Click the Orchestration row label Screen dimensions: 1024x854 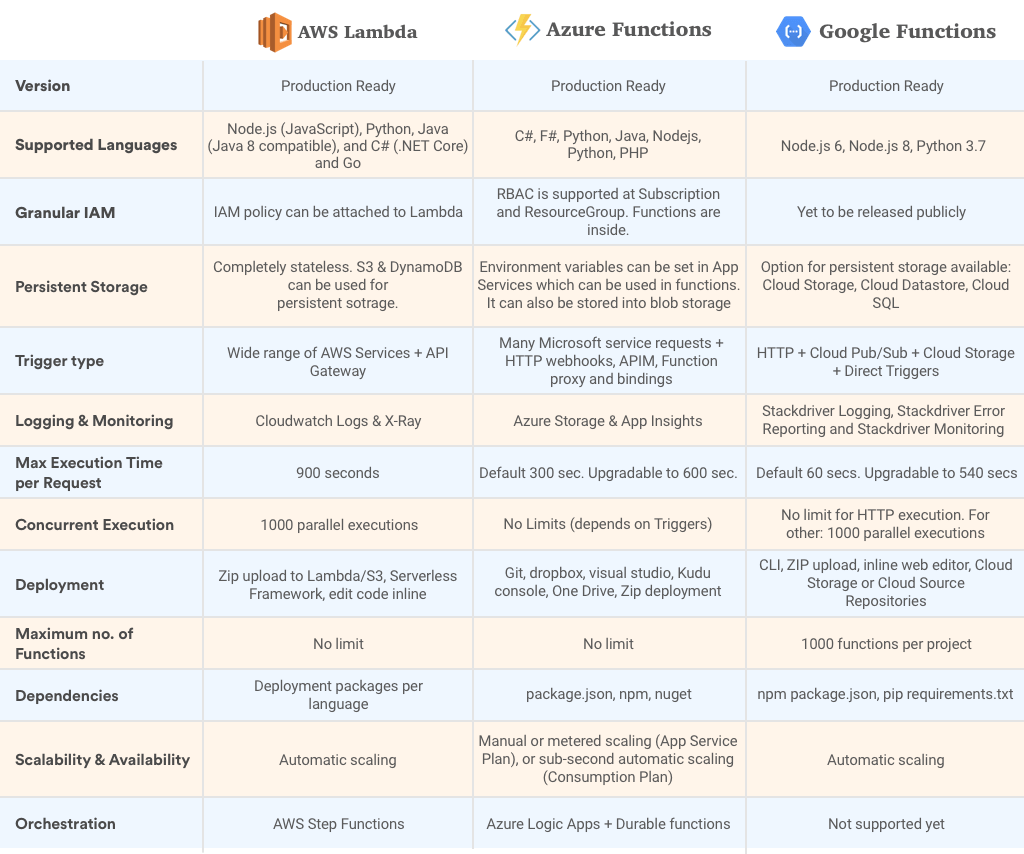65,824
